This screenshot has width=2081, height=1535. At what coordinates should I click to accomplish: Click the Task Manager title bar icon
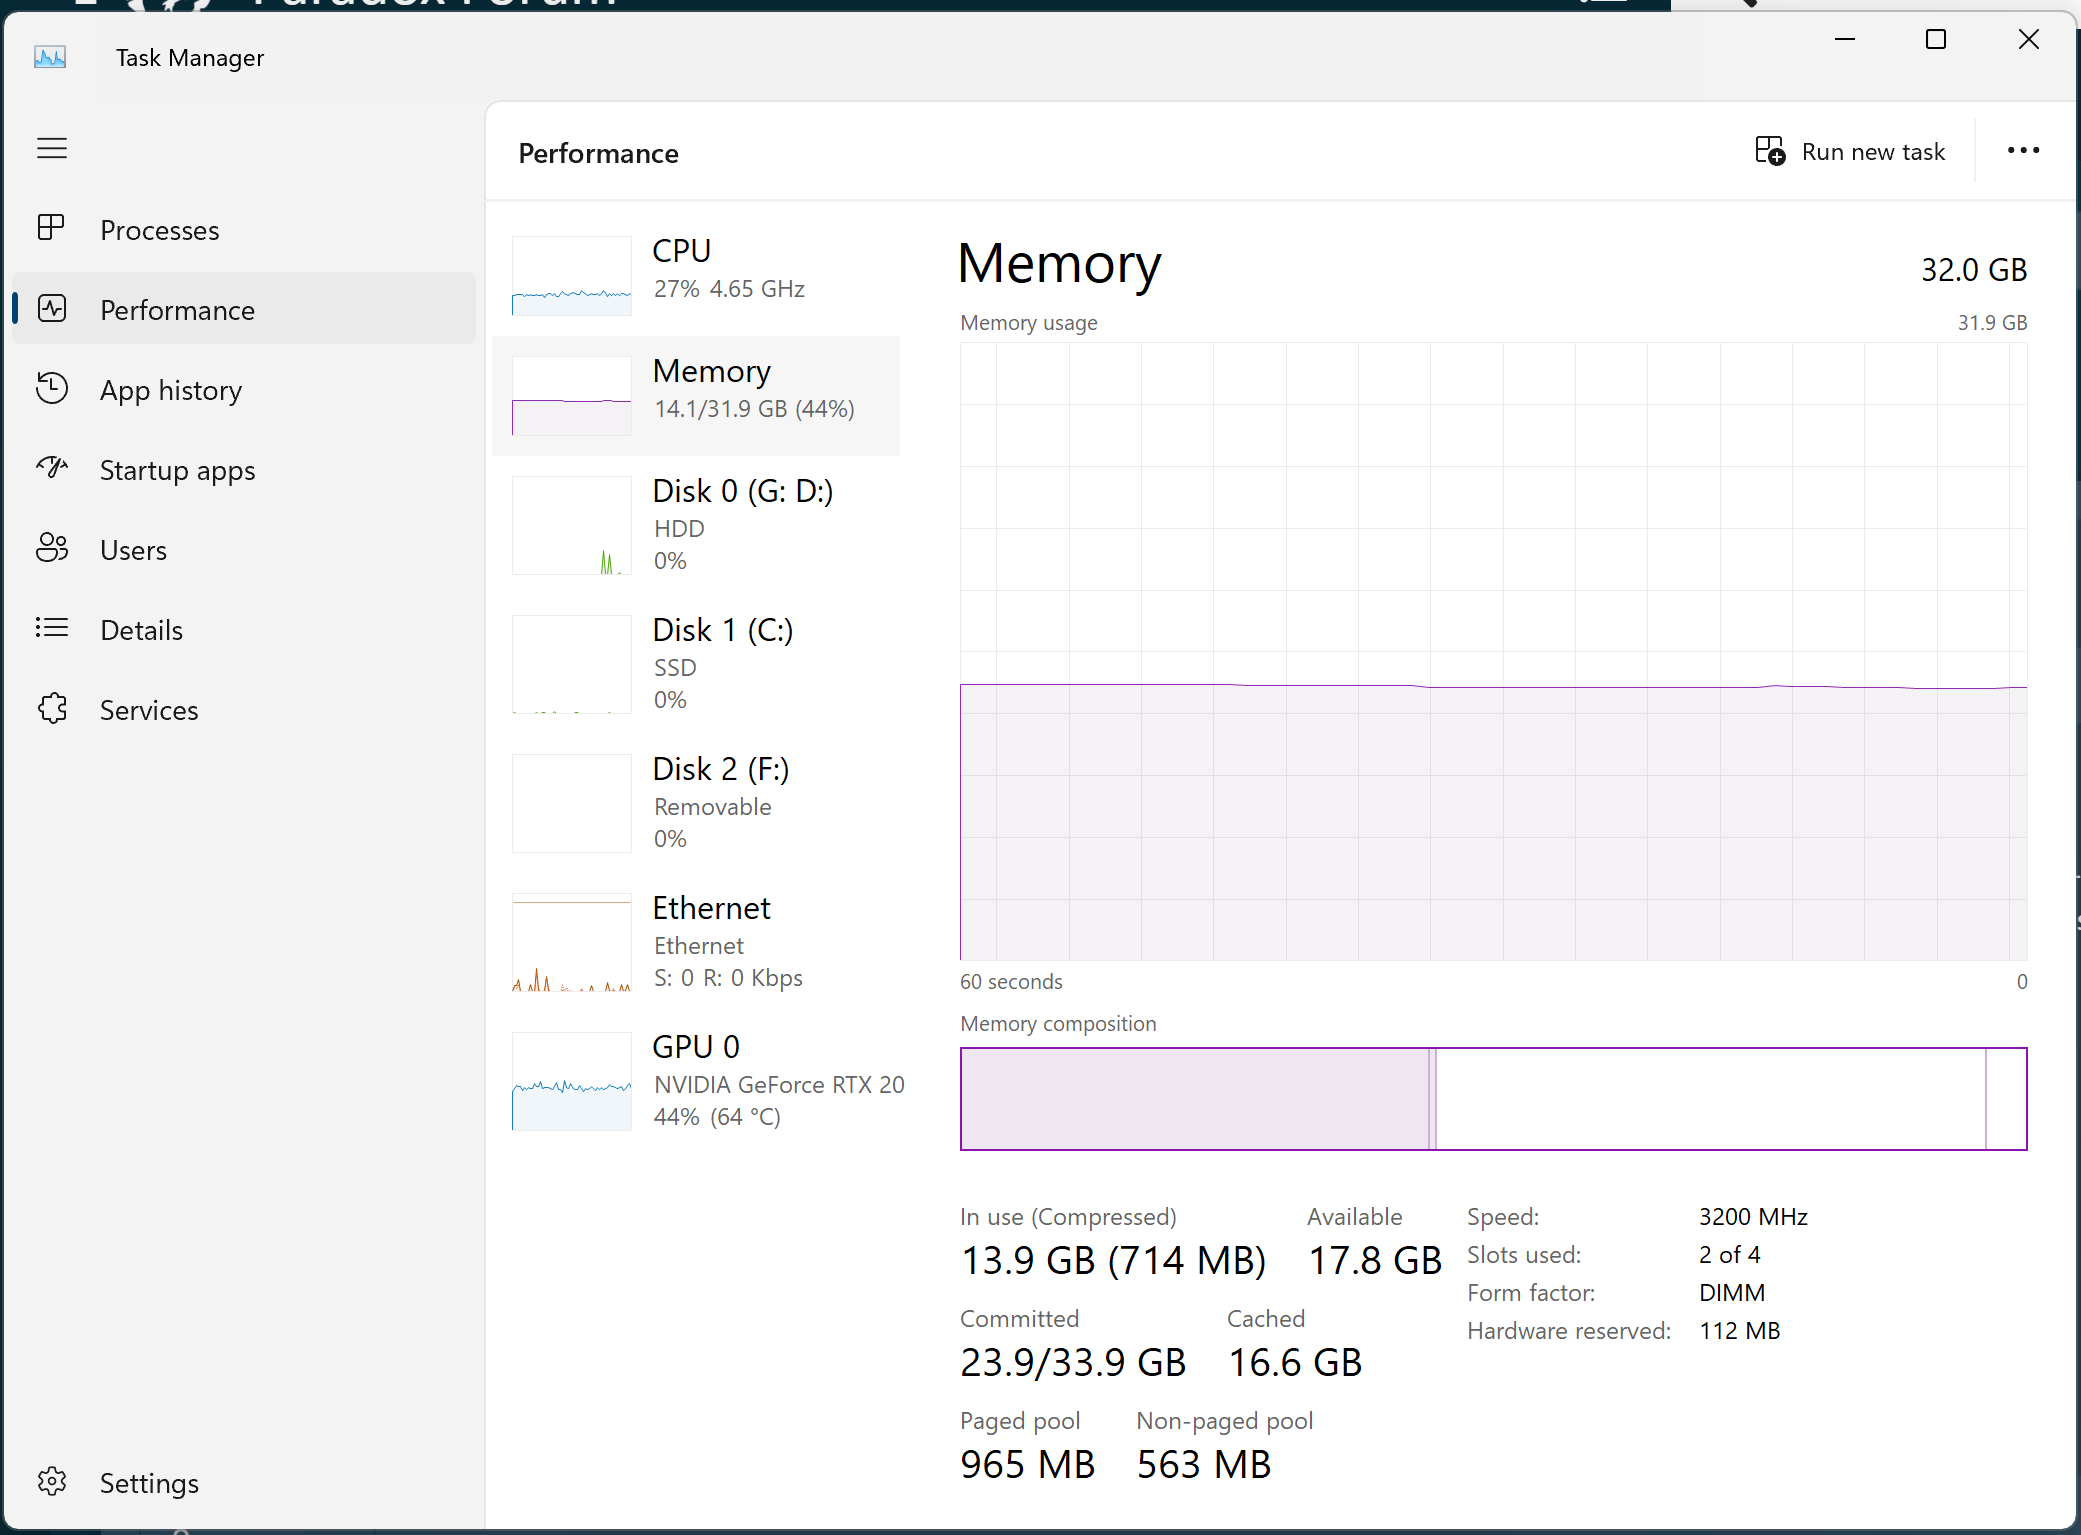click(x=50, y=58)
